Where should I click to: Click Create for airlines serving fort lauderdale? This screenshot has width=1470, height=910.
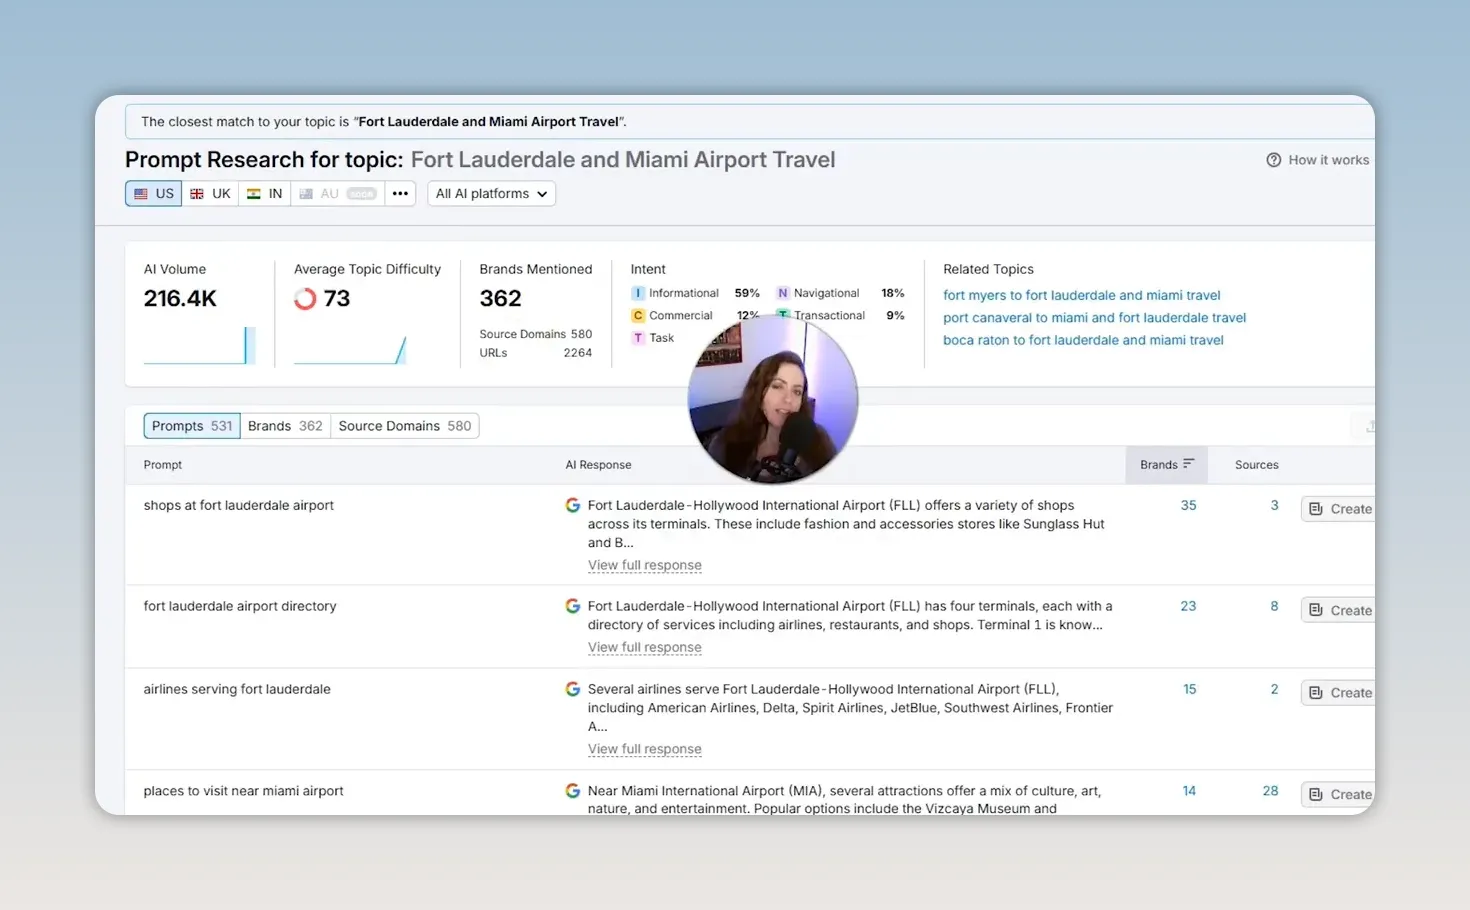(x=1338, y=693)
